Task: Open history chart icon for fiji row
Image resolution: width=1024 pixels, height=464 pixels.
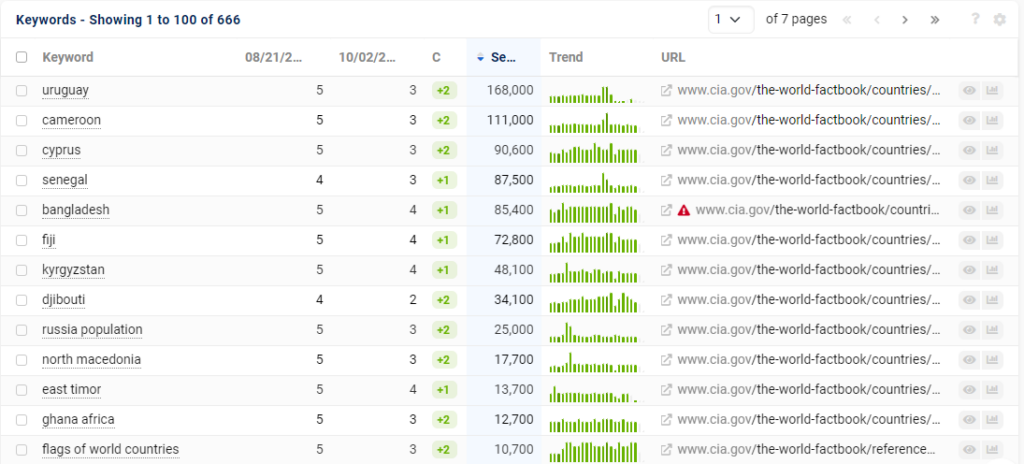Action: click(x=992, y=240)
